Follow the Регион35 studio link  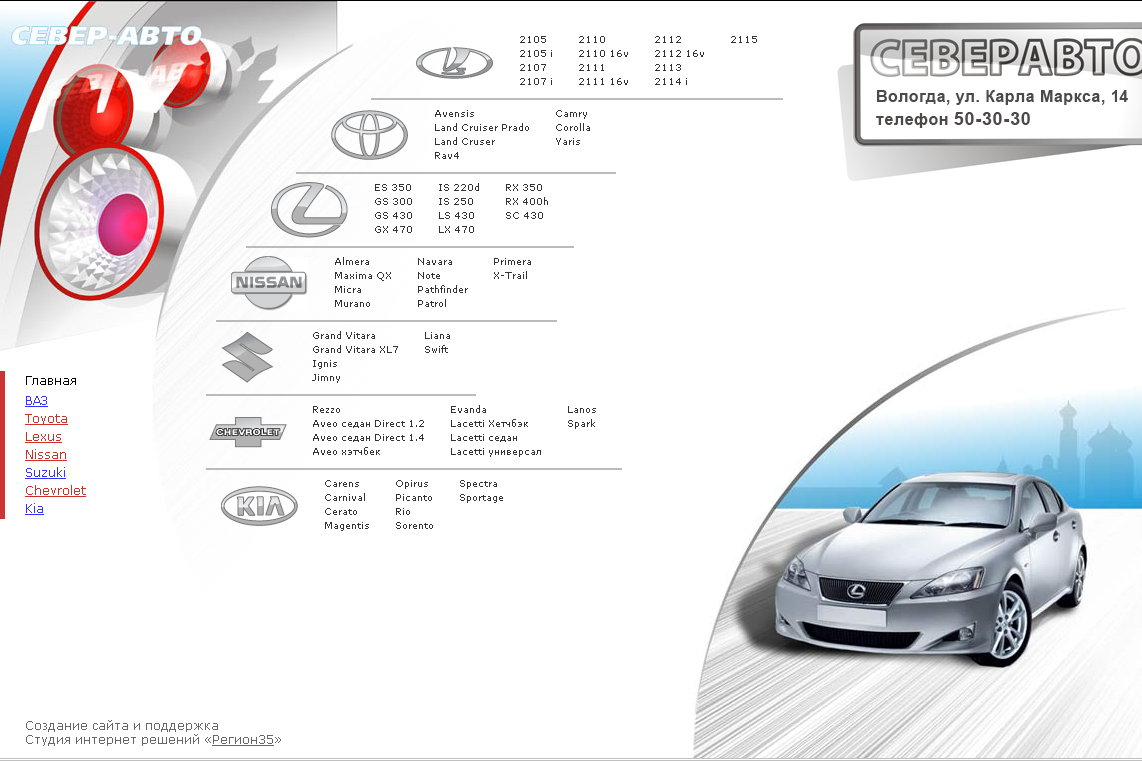coord(243,740)
